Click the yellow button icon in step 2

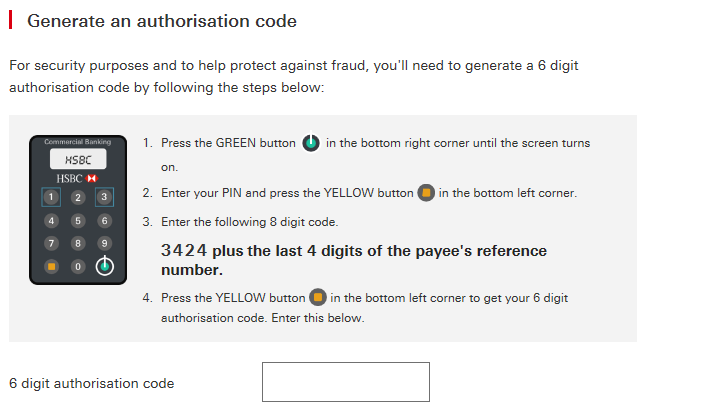click(x=426, y=193)
